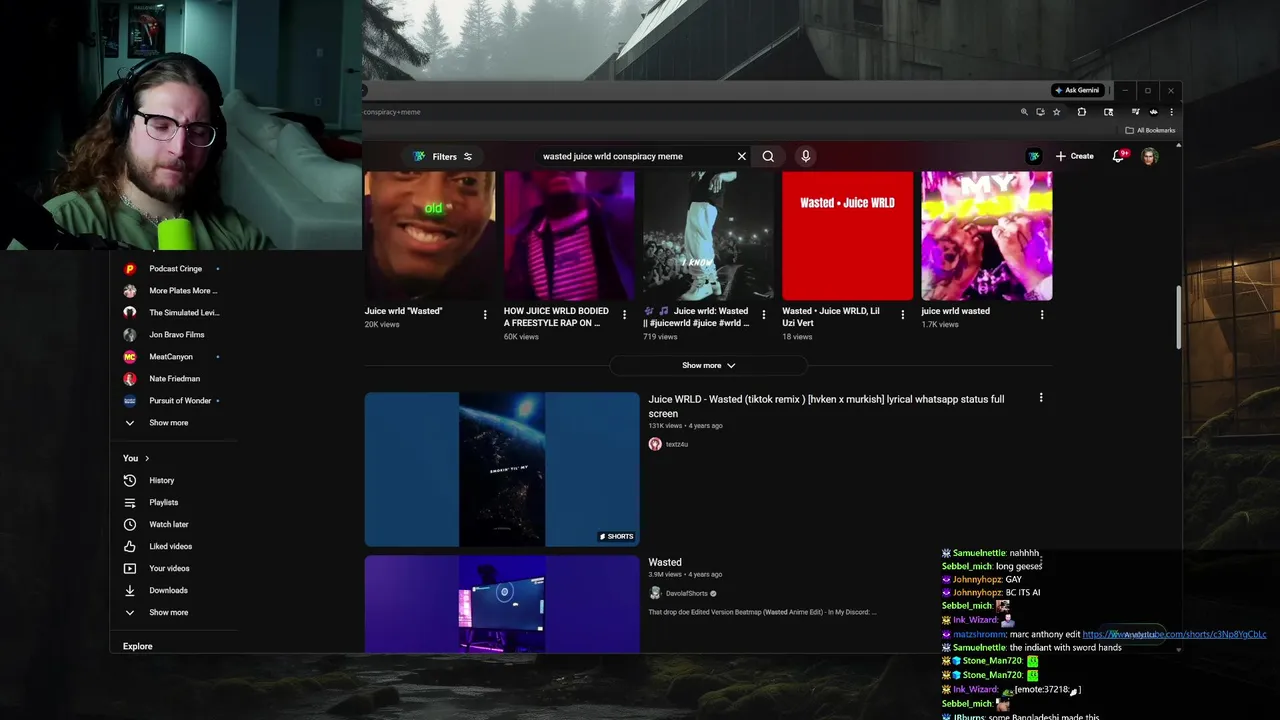The width and height of the screenshot is (1280, 720).
Task: Open the browser zoom indicator
Action: [1024, 112]
